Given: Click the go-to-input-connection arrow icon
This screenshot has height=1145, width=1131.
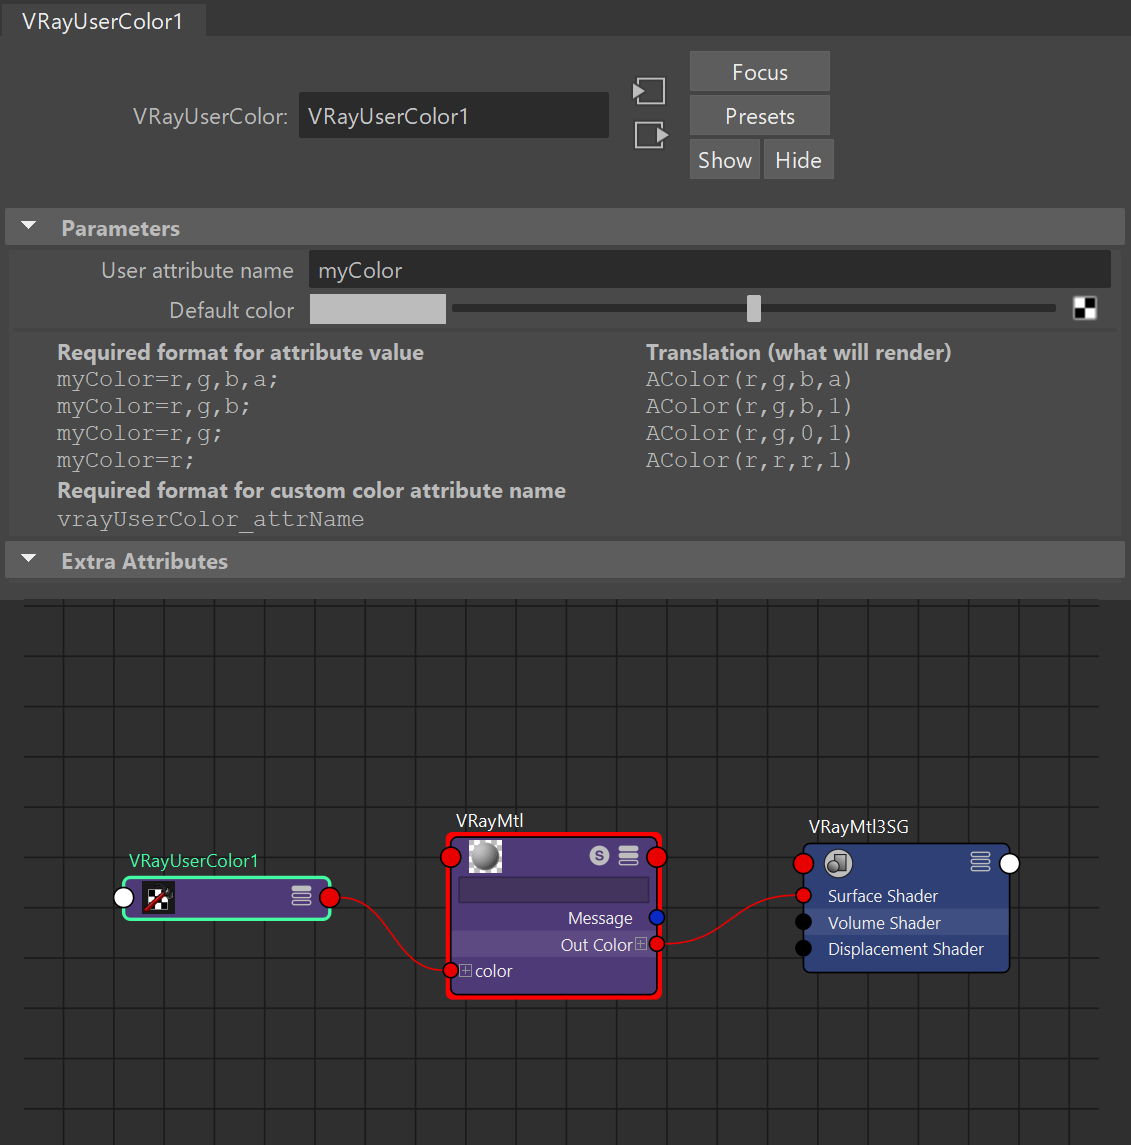Looking at the screenshot, I should pyautogui.click(x=649, y=91).
